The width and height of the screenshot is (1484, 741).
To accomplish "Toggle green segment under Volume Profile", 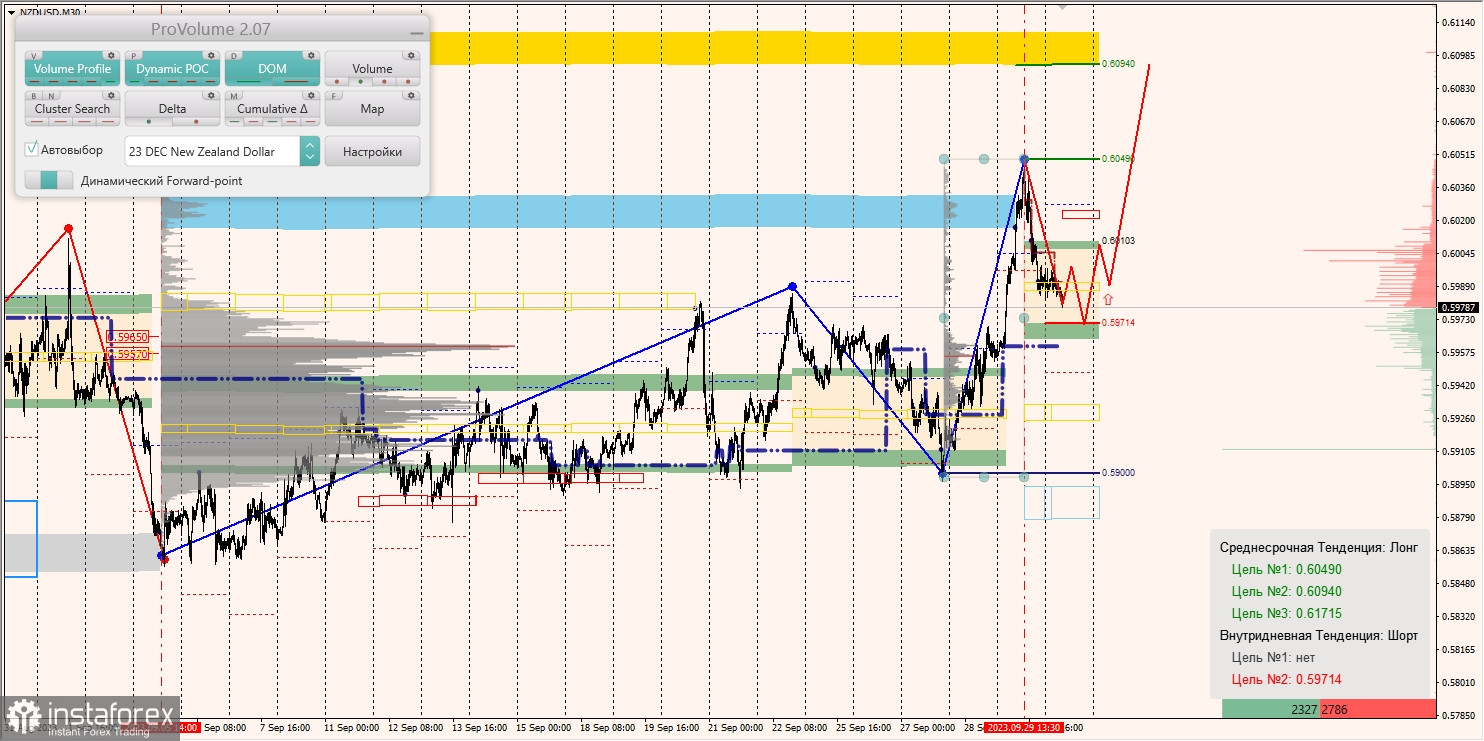I will (110, 82).
